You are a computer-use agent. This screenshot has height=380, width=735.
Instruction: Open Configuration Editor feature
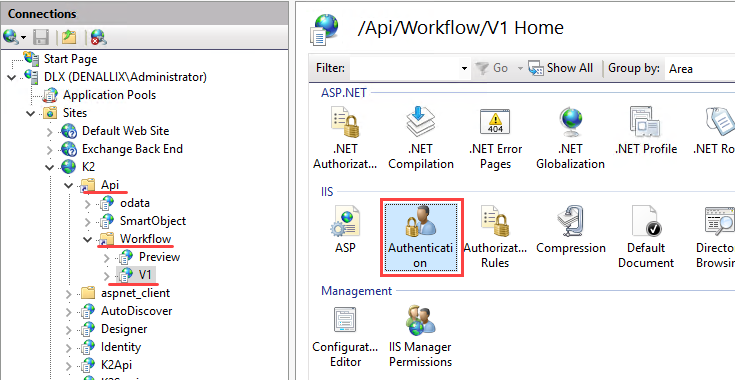click(345, 337)
